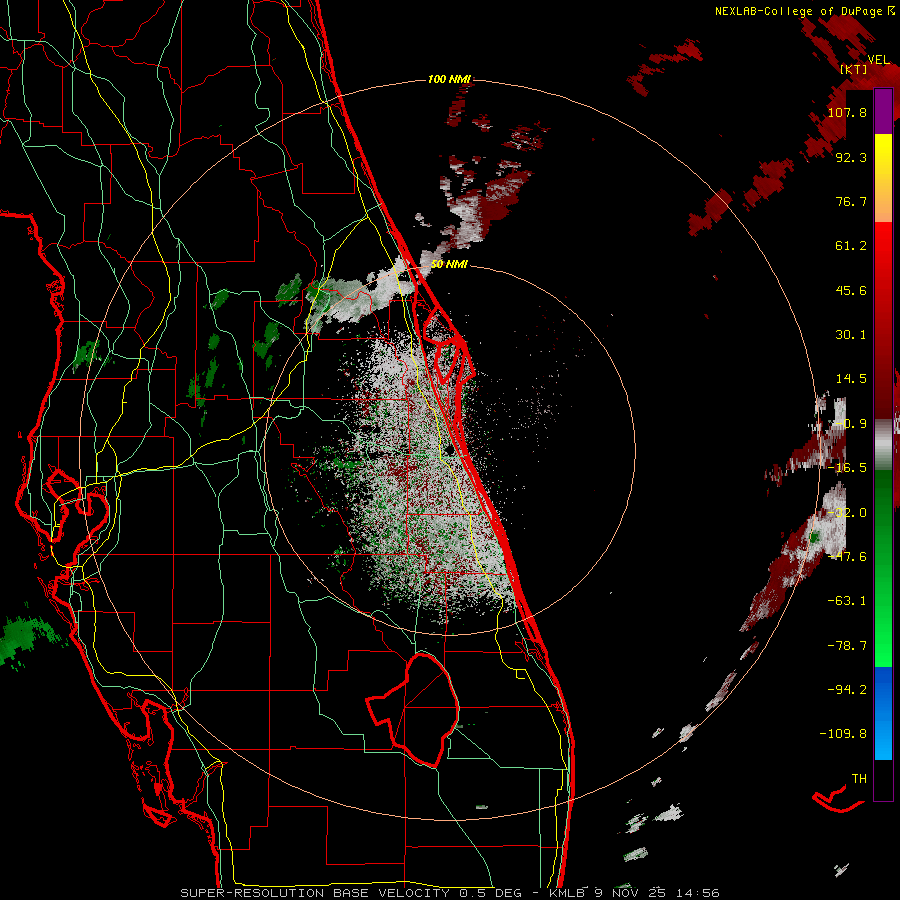This screenshot has width=900, height=900.
Task: Click the TH label on the scale
Action: click(x=859, y=779)
